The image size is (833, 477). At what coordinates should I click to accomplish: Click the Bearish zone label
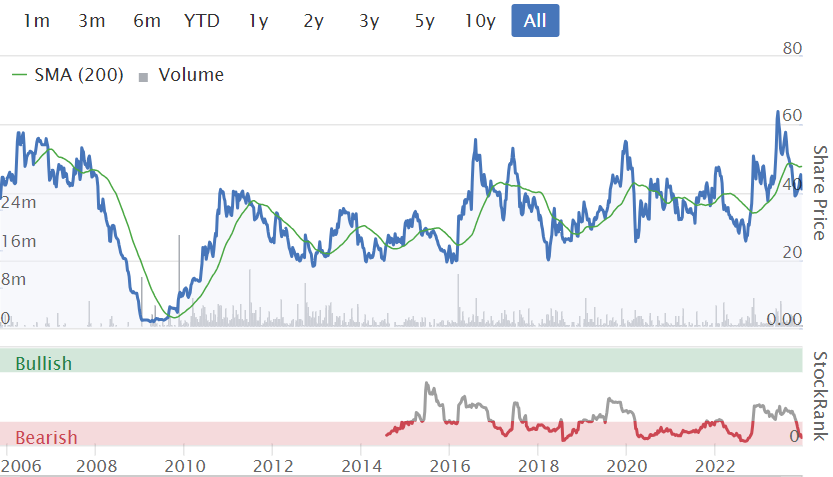tap(46, 438)
